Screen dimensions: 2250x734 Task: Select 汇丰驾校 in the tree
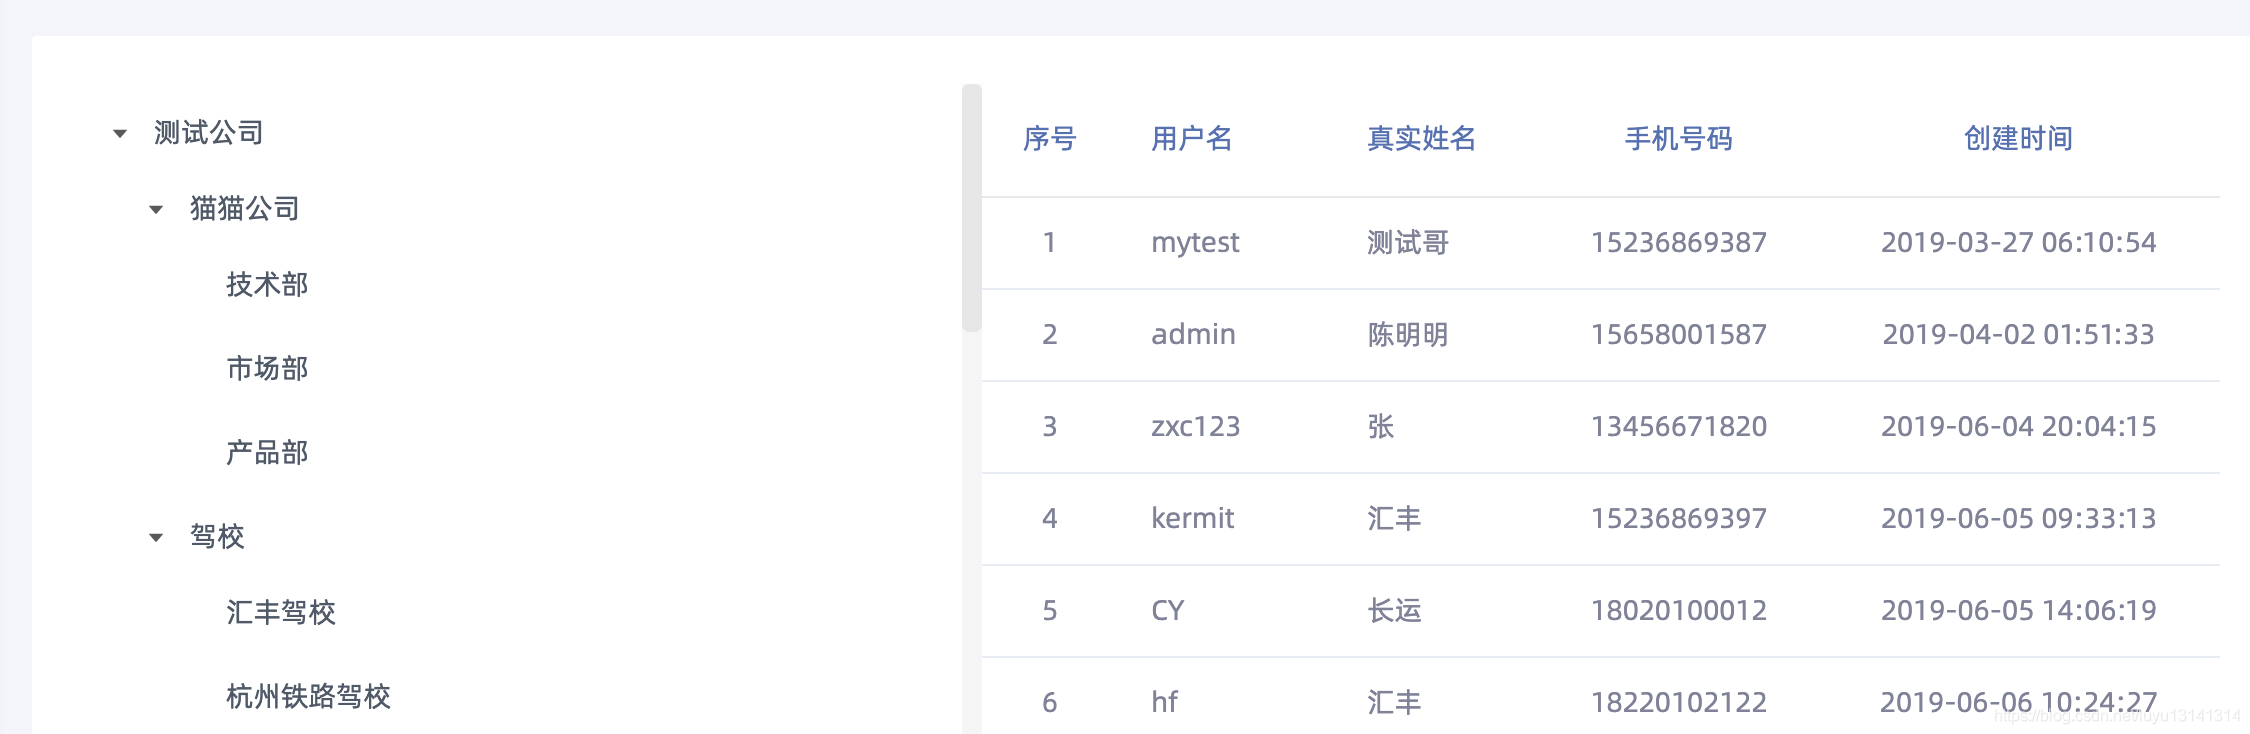281,612
